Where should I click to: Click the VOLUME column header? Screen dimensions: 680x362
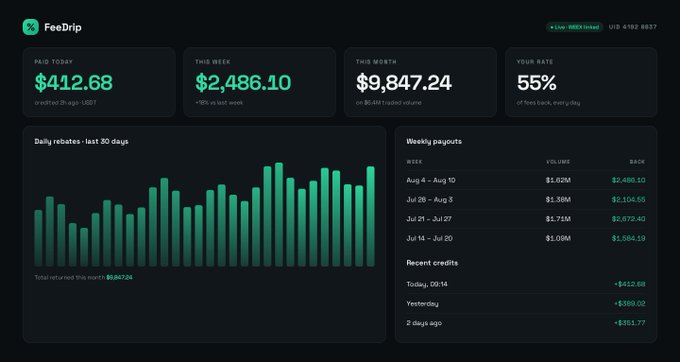coord(558,162)
